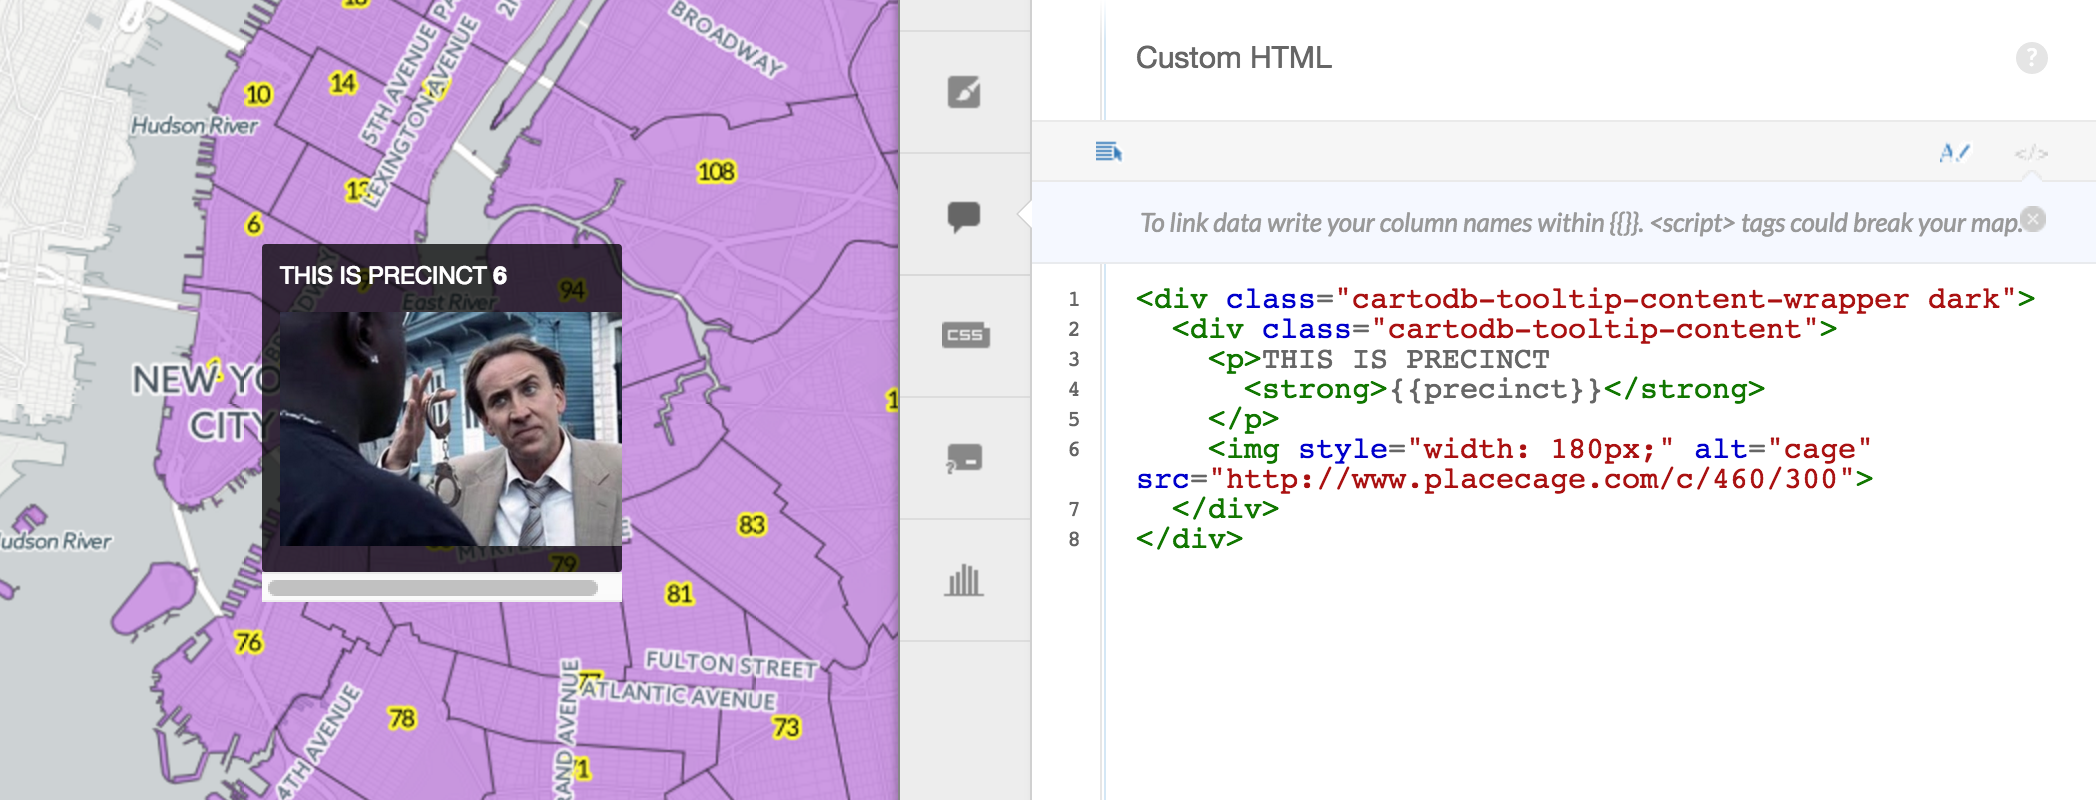
Task: Click the Custom HTML heading
Action: (x=1233, y=58)
